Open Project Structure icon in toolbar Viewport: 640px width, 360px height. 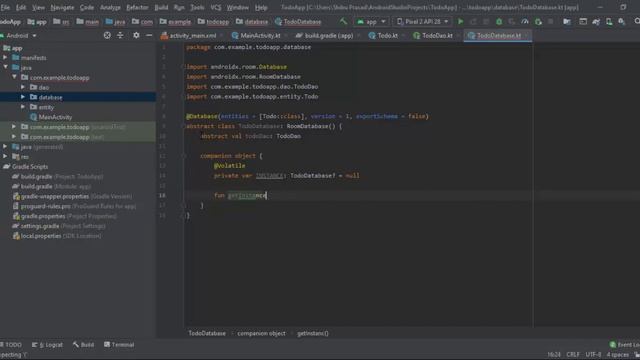click(567, 21)
